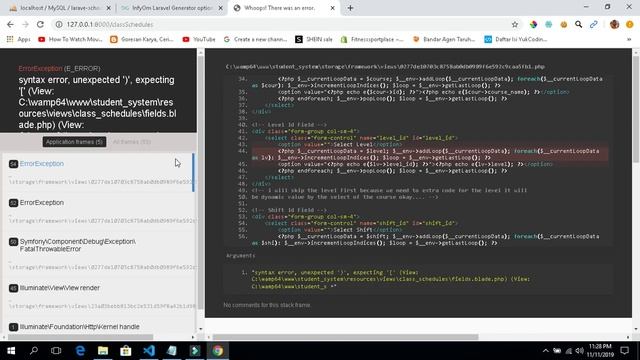The image size is (640, 360).
Task: Select the Illuminate View render frame
Action: pos(98,297)
